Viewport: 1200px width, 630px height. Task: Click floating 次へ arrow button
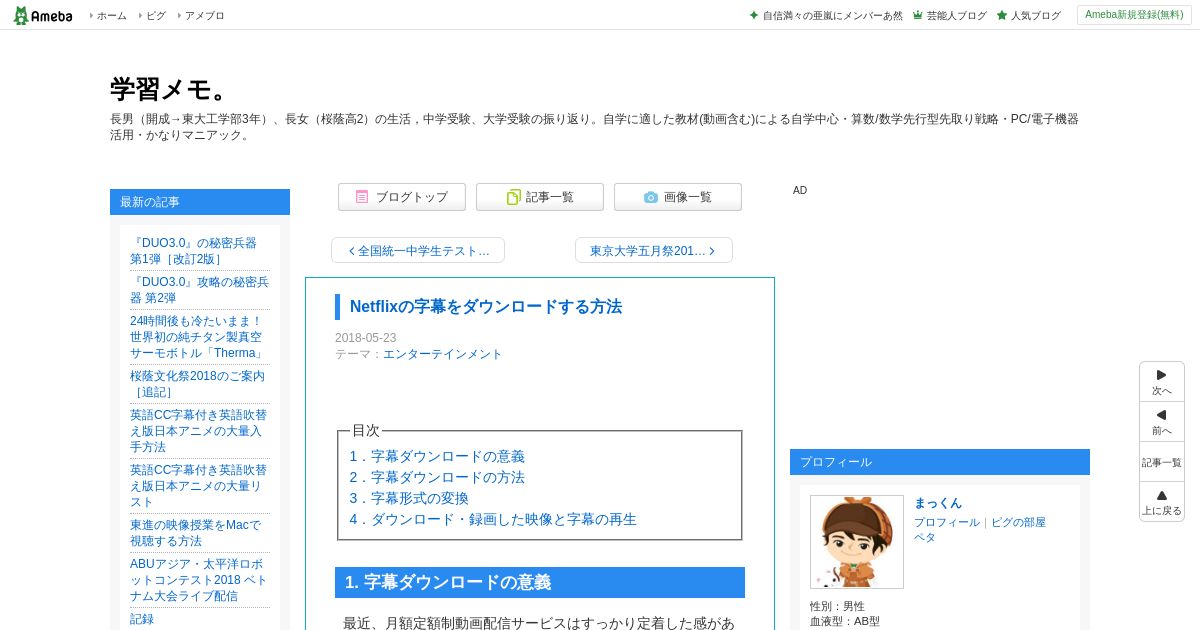tap(1162, 382)
